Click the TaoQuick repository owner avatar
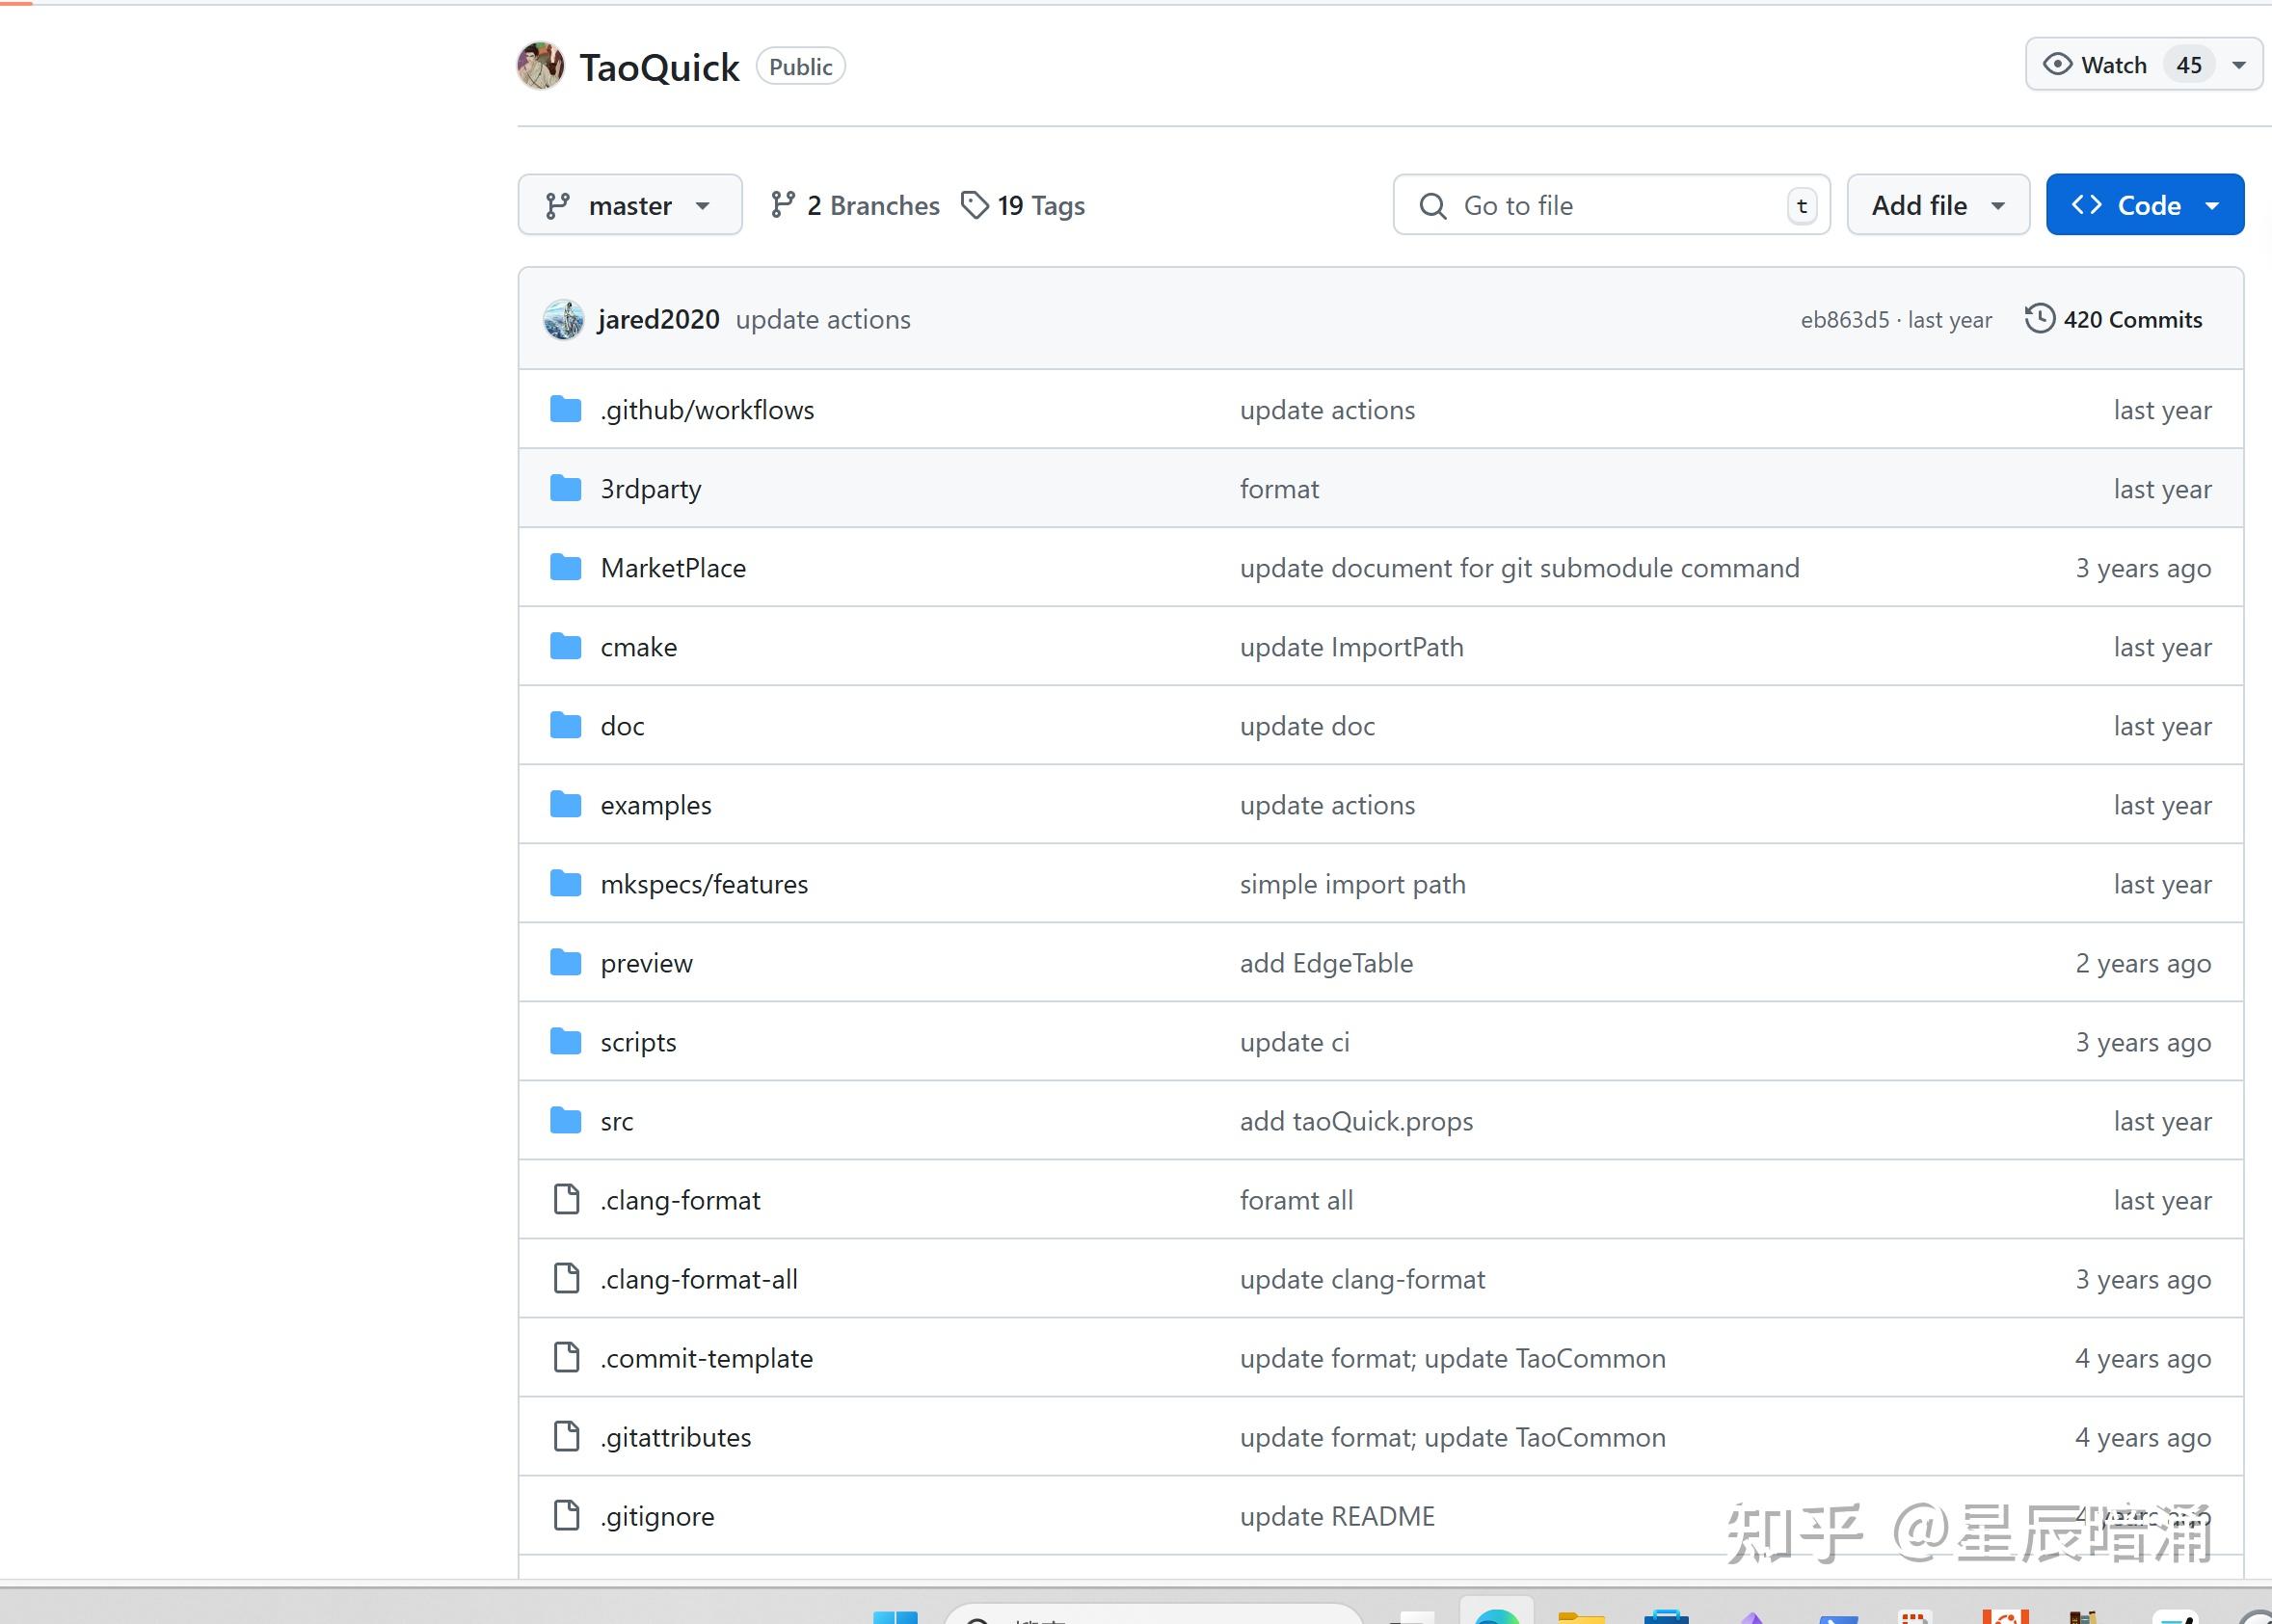The height and width of the screenshot is (1624, 2272). point(540,66)
